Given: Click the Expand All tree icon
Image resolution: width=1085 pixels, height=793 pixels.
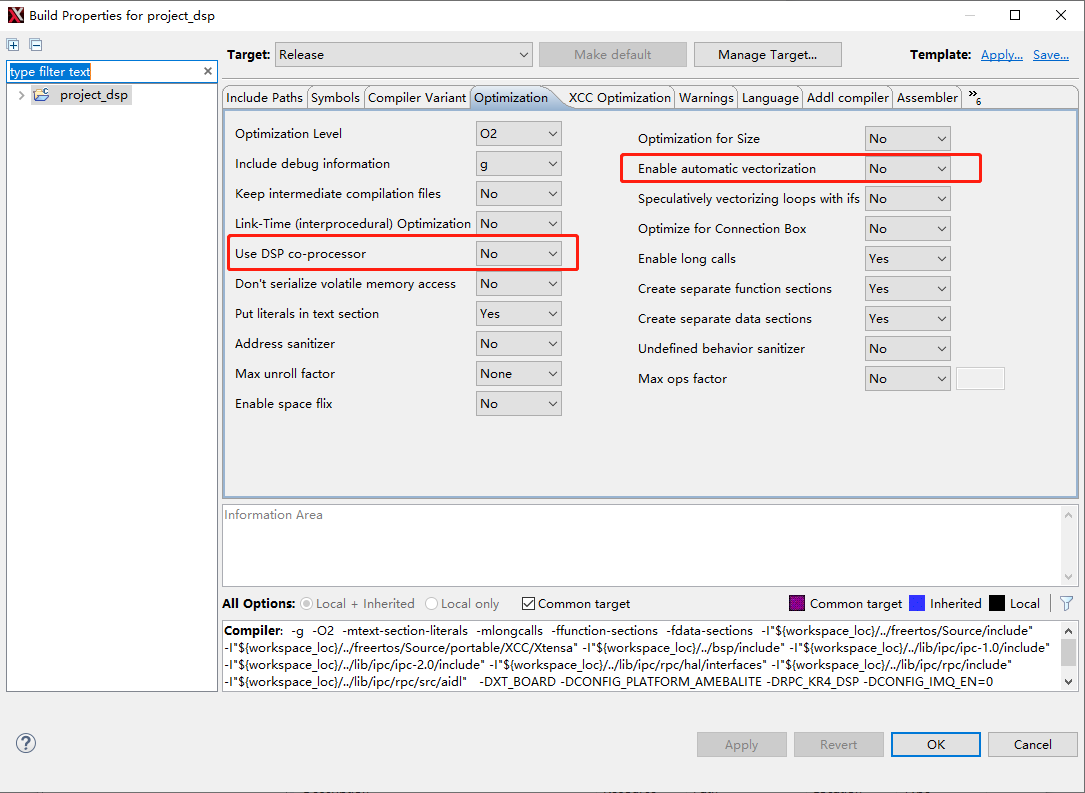Looking at the screenshot, I should click(x=13, y=45).
